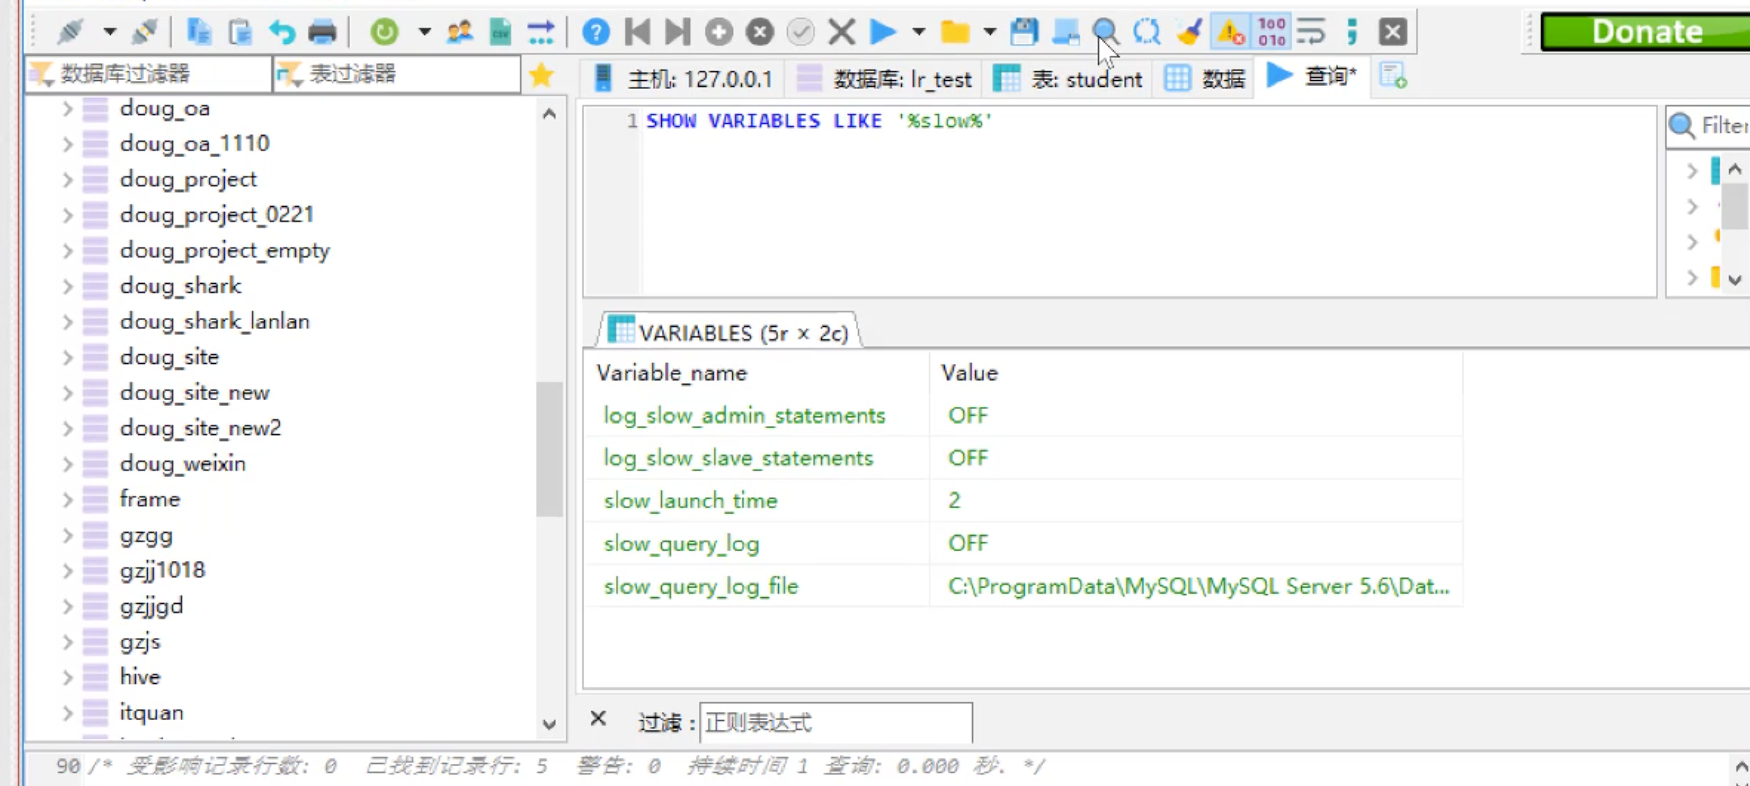Click the insert row plus icon
Image resolution: width=1750 pixels, height=786 pixels.
pos(718,32)
